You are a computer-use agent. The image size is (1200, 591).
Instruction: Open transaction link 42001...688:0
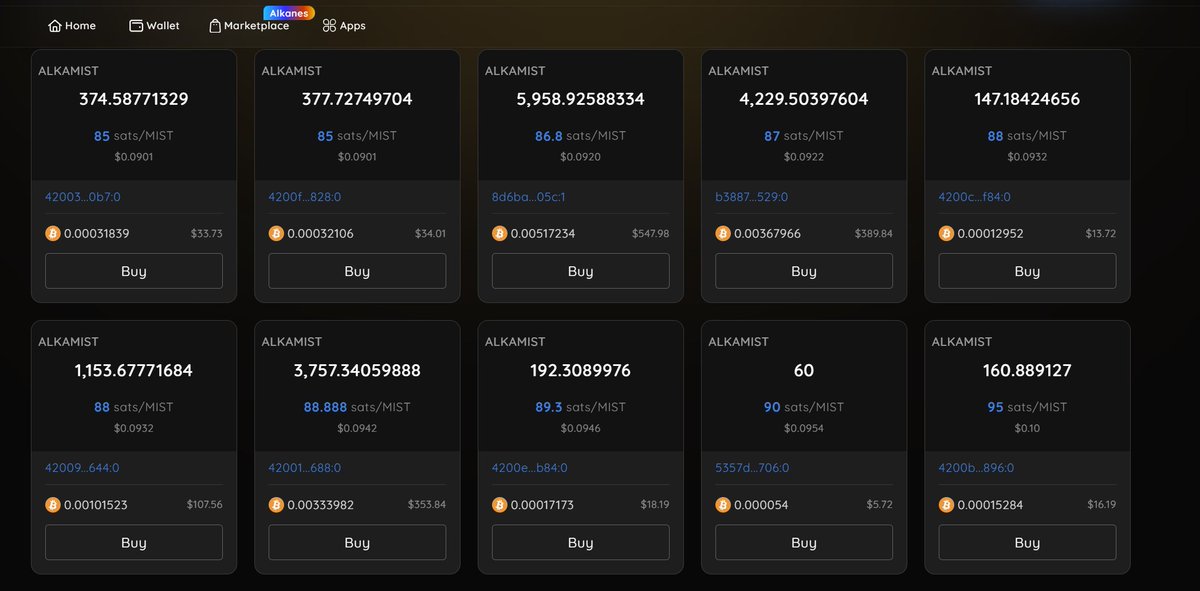tap(305, 467)
